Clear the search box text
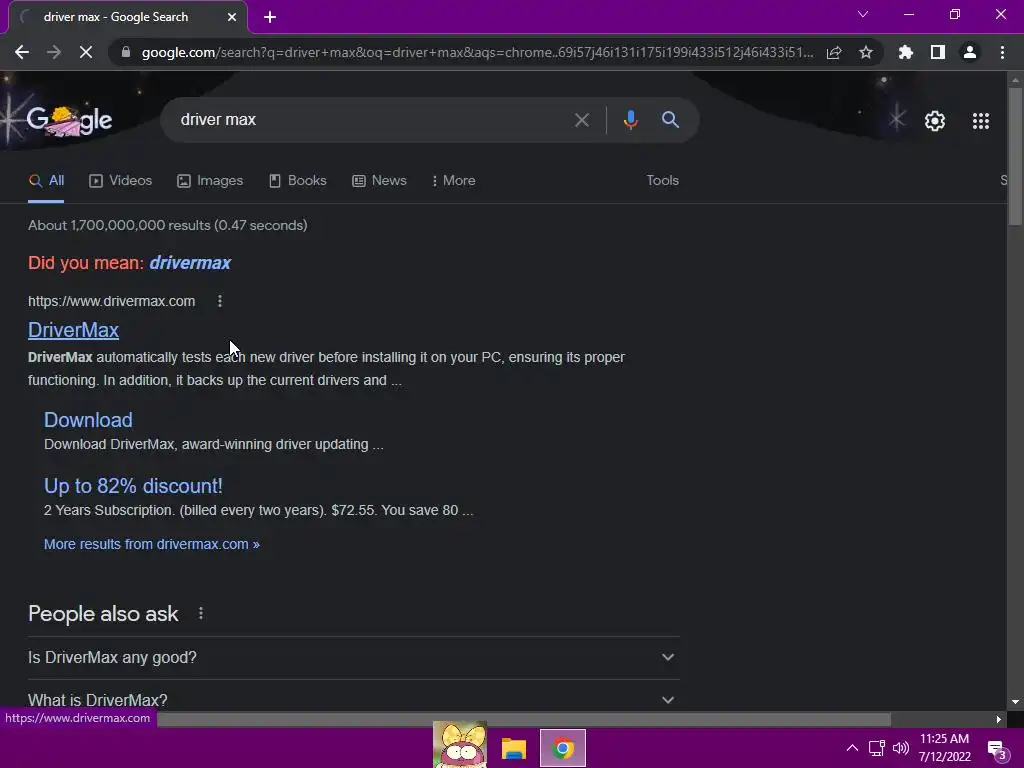This screenshot has width=1024, height=768. (582, 120)
